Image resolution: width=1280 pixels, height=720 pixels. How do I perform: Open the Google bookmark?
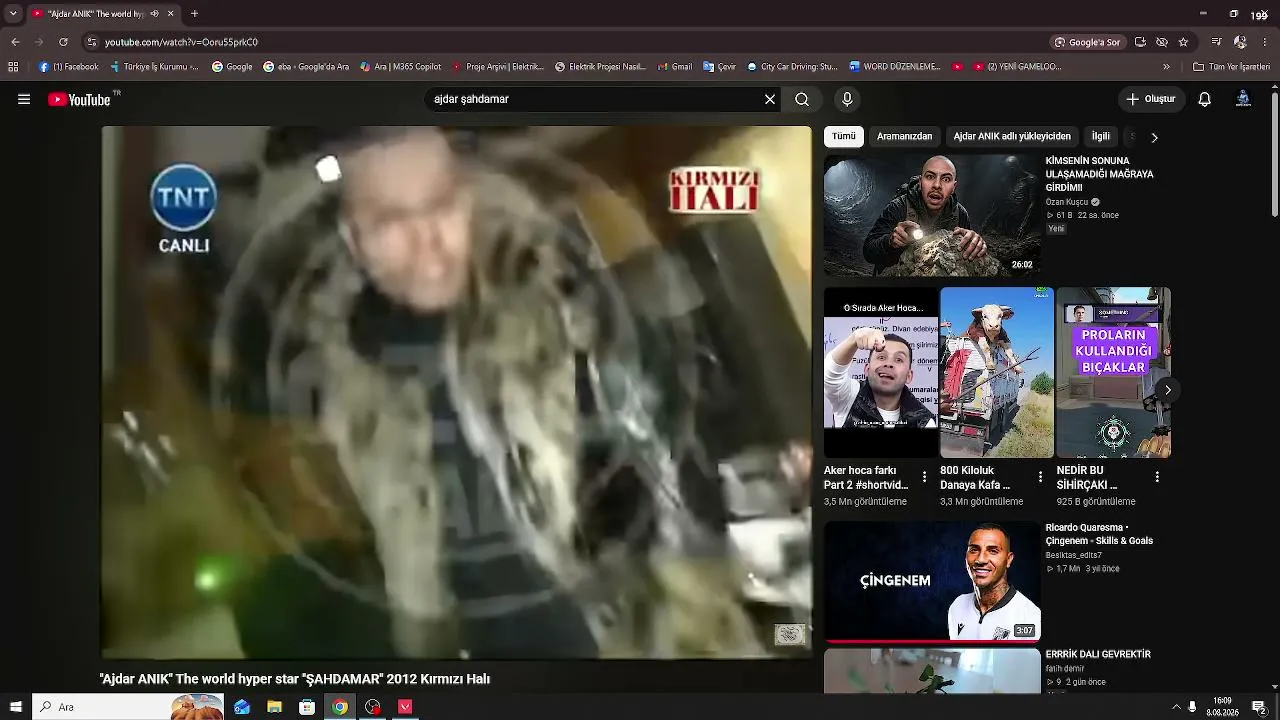coord(232,67)
